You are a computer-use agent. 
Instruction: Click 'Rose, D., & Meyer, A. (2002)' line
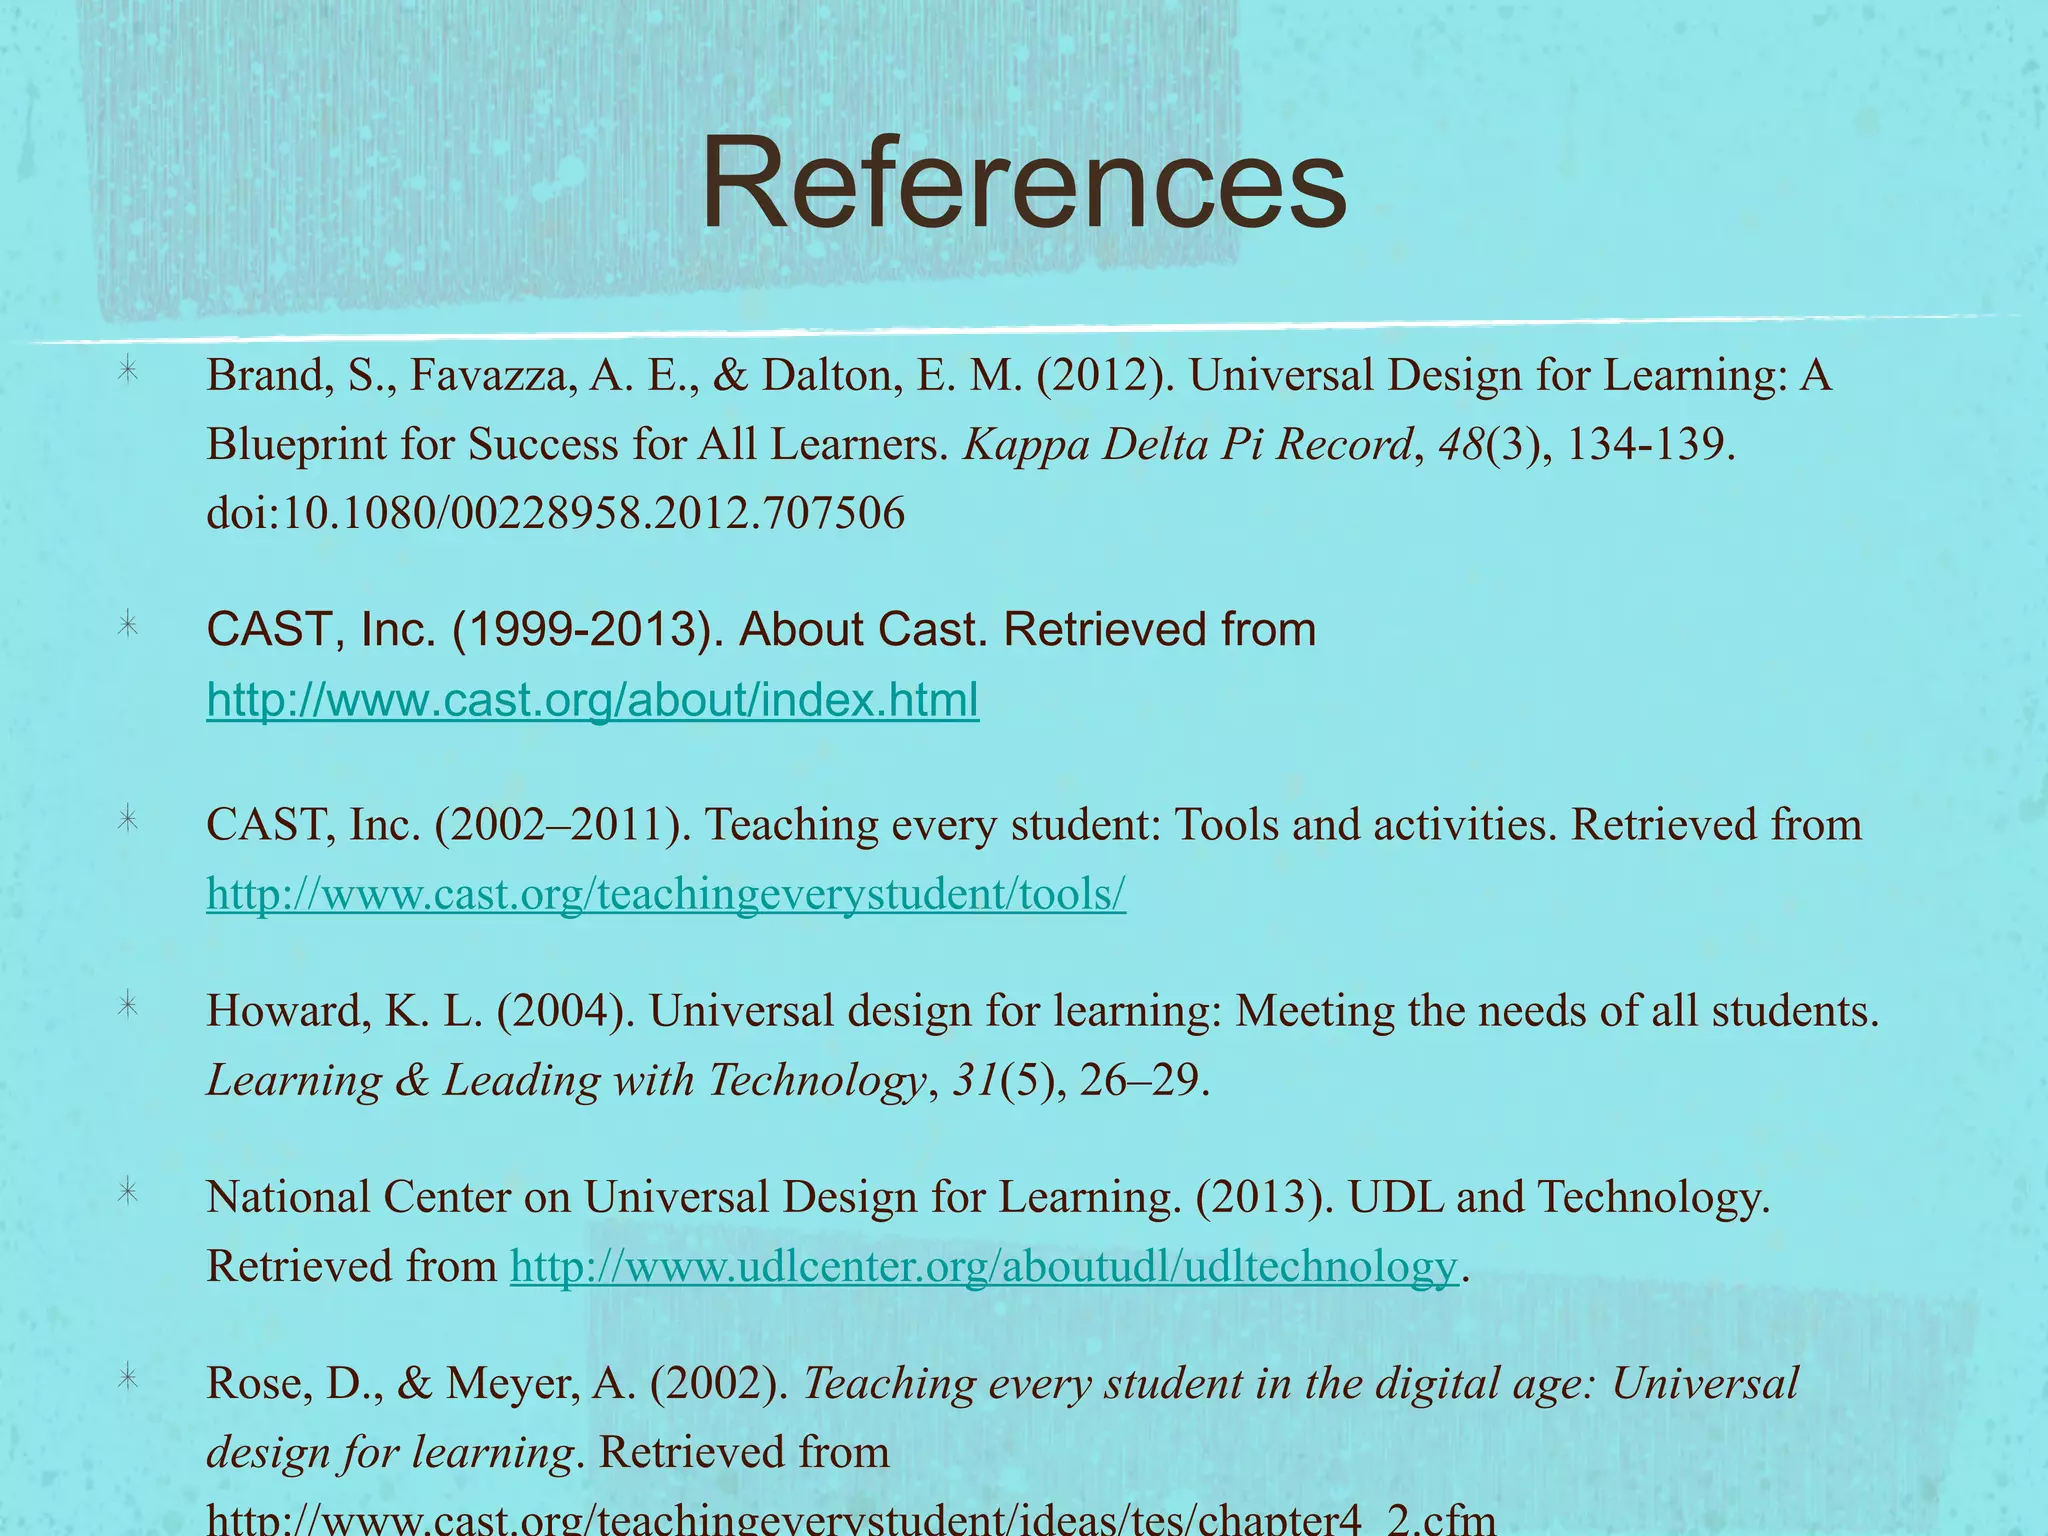coord(1002,1385)
